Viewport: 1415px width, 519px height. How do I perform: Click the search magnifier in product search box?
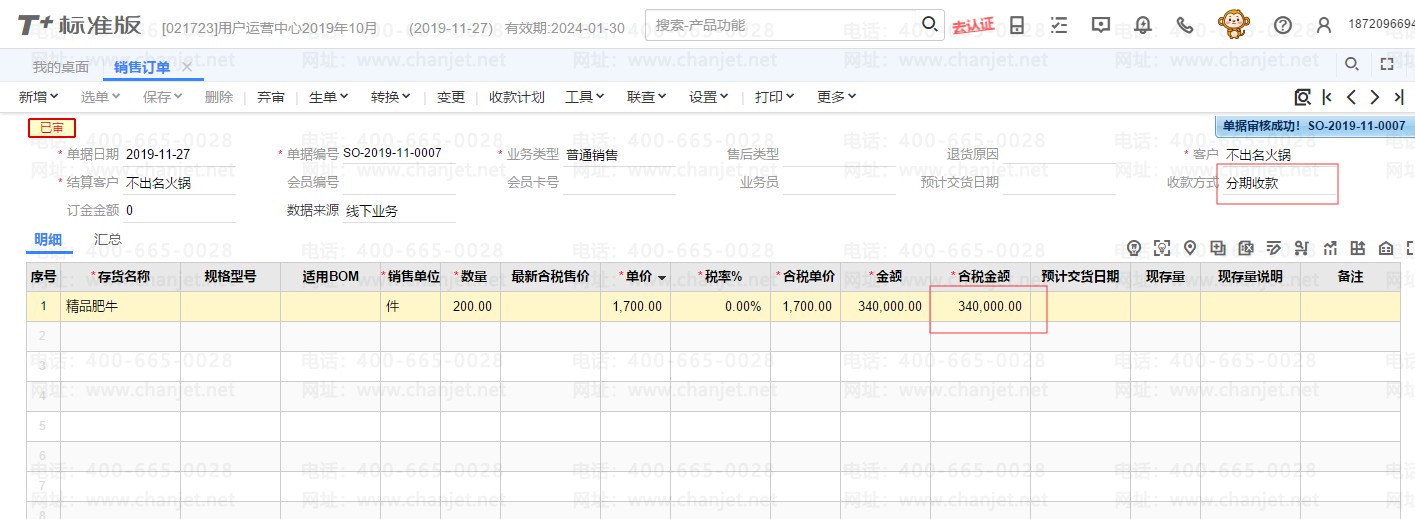click(929, 24)
